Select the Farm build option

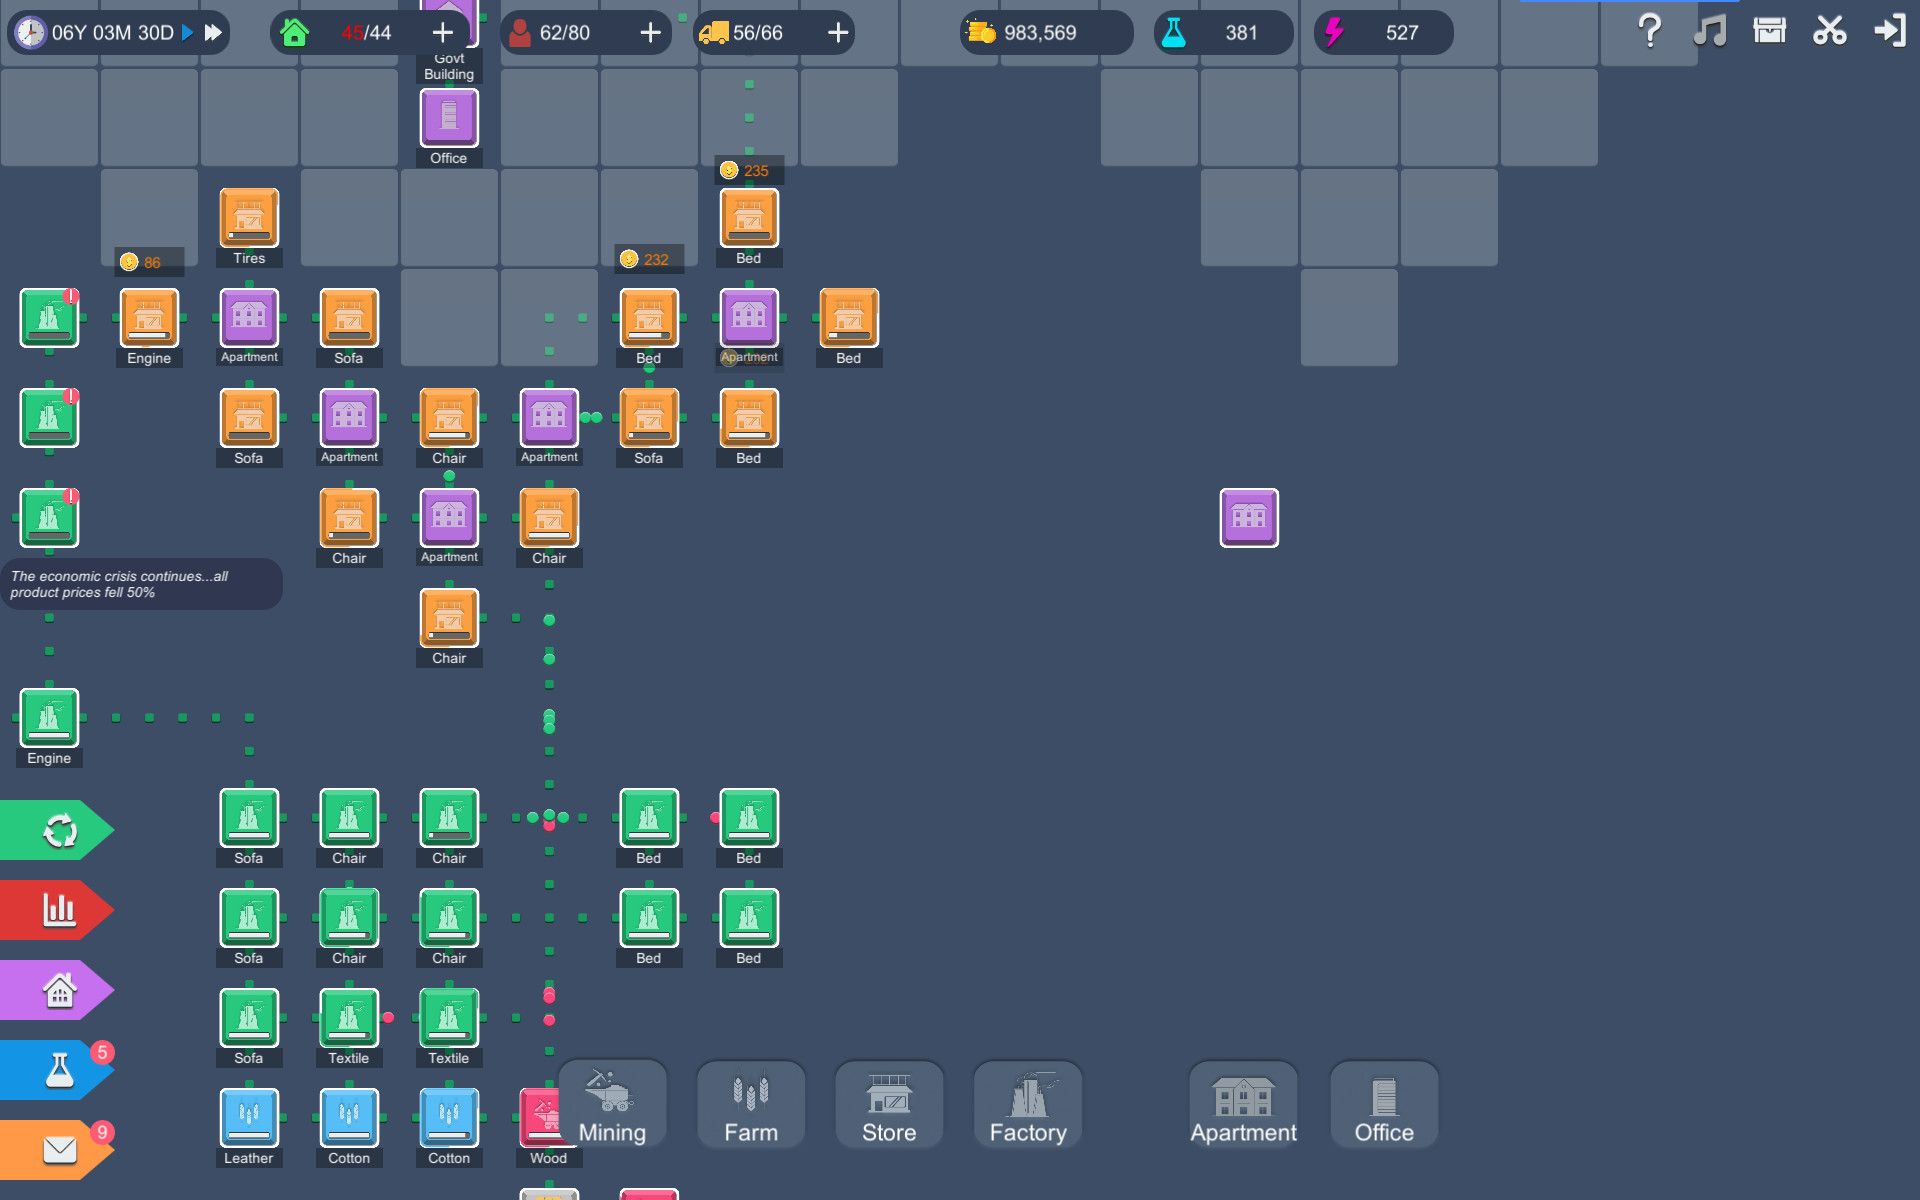[x=750, y=1105]
